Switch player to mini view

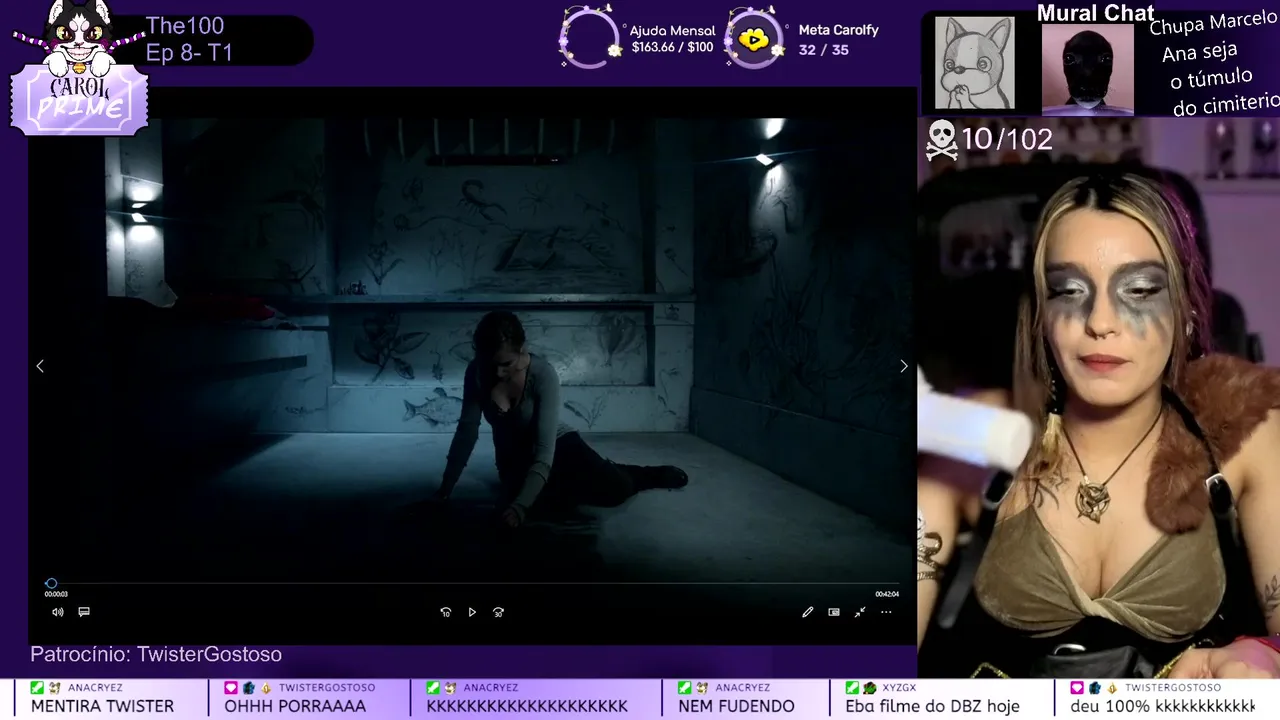click(834, 612)
